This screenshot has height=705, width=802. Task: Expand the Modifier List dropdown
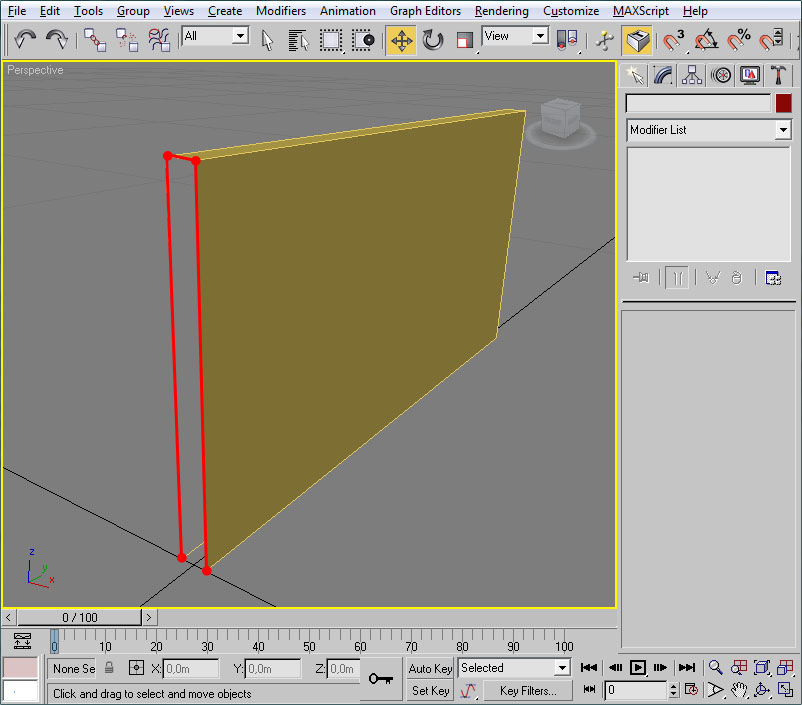782,130
